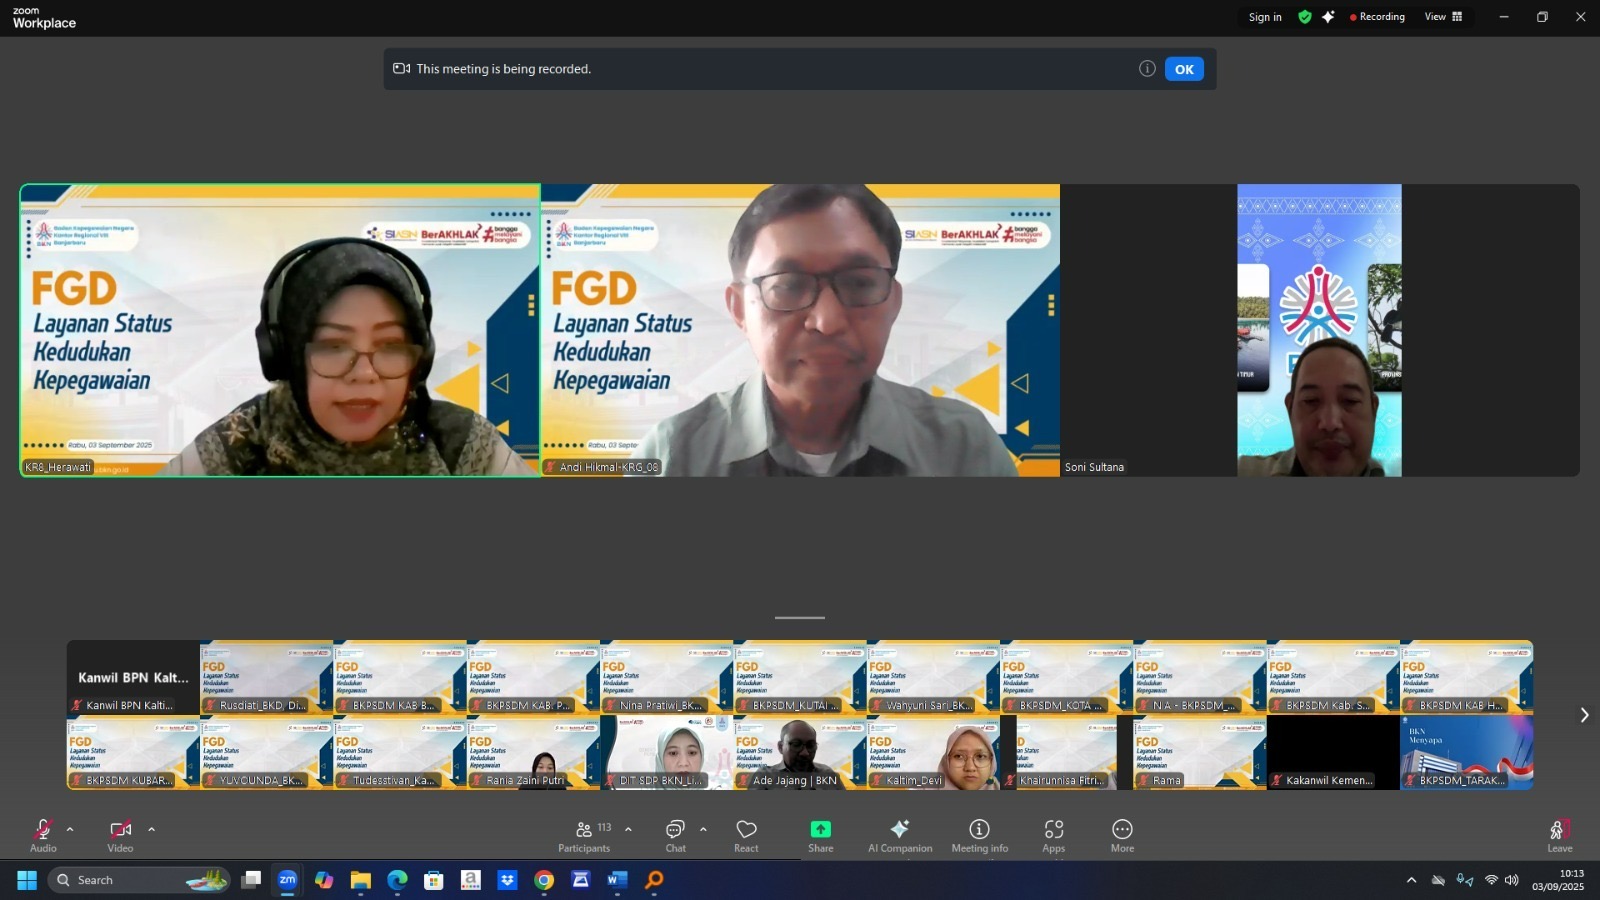Open the React emoji menu
This screenshot has width=1600, height=900.
tap(746, 836)
